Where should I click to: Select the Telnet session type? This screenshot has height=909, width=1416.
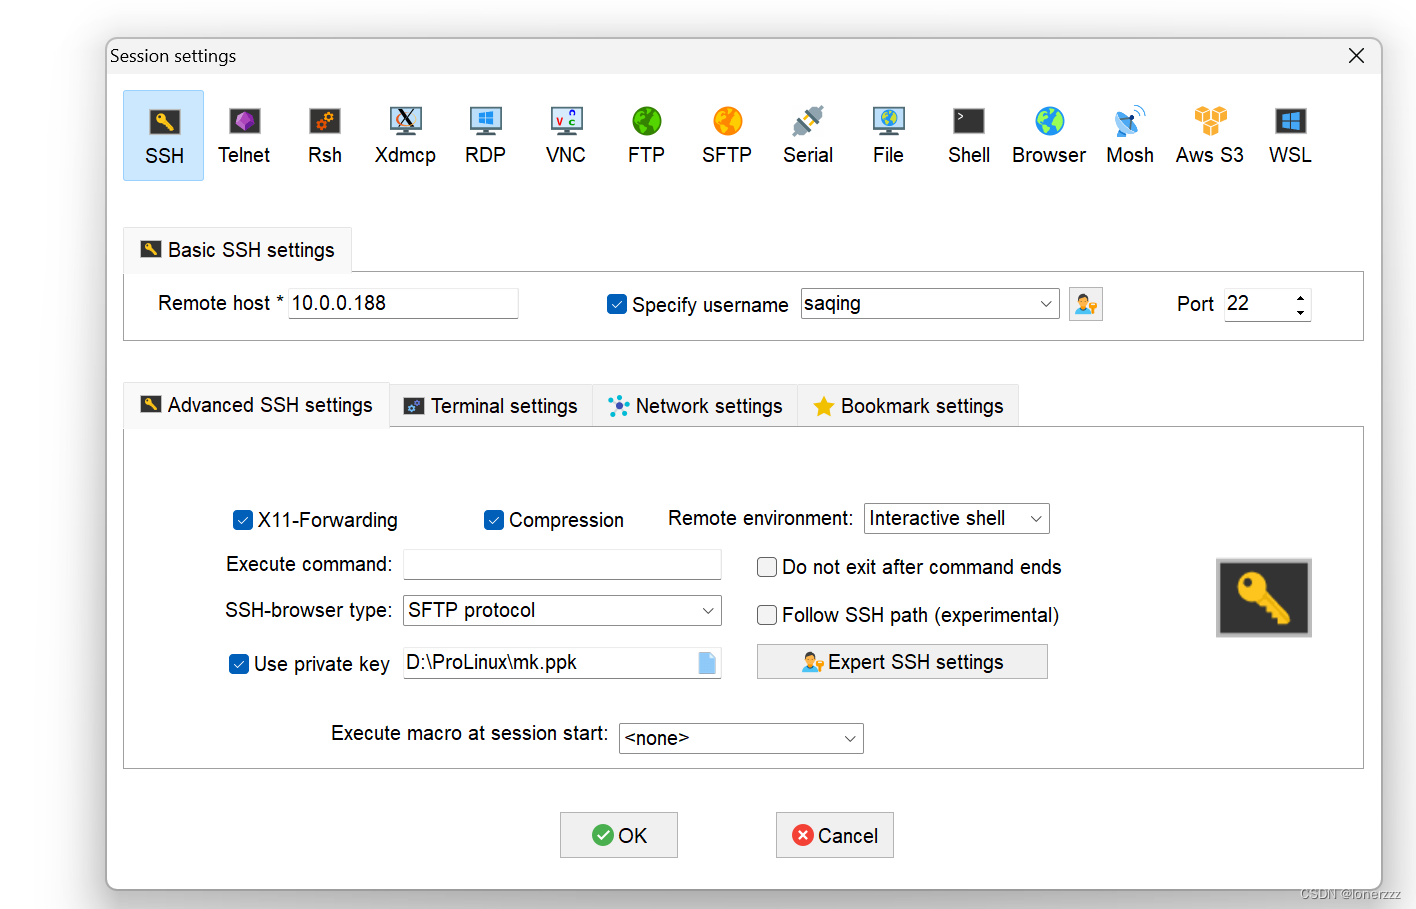click(243, 135)
